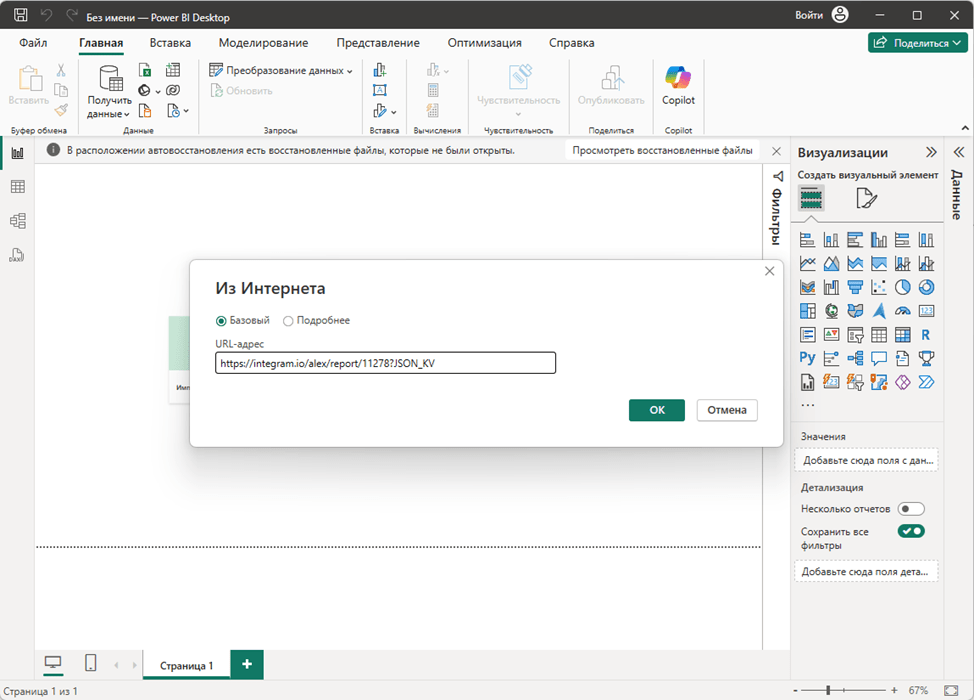
Task: Confirm the dialog with the ОК button
Action: [x=657, y=410]
